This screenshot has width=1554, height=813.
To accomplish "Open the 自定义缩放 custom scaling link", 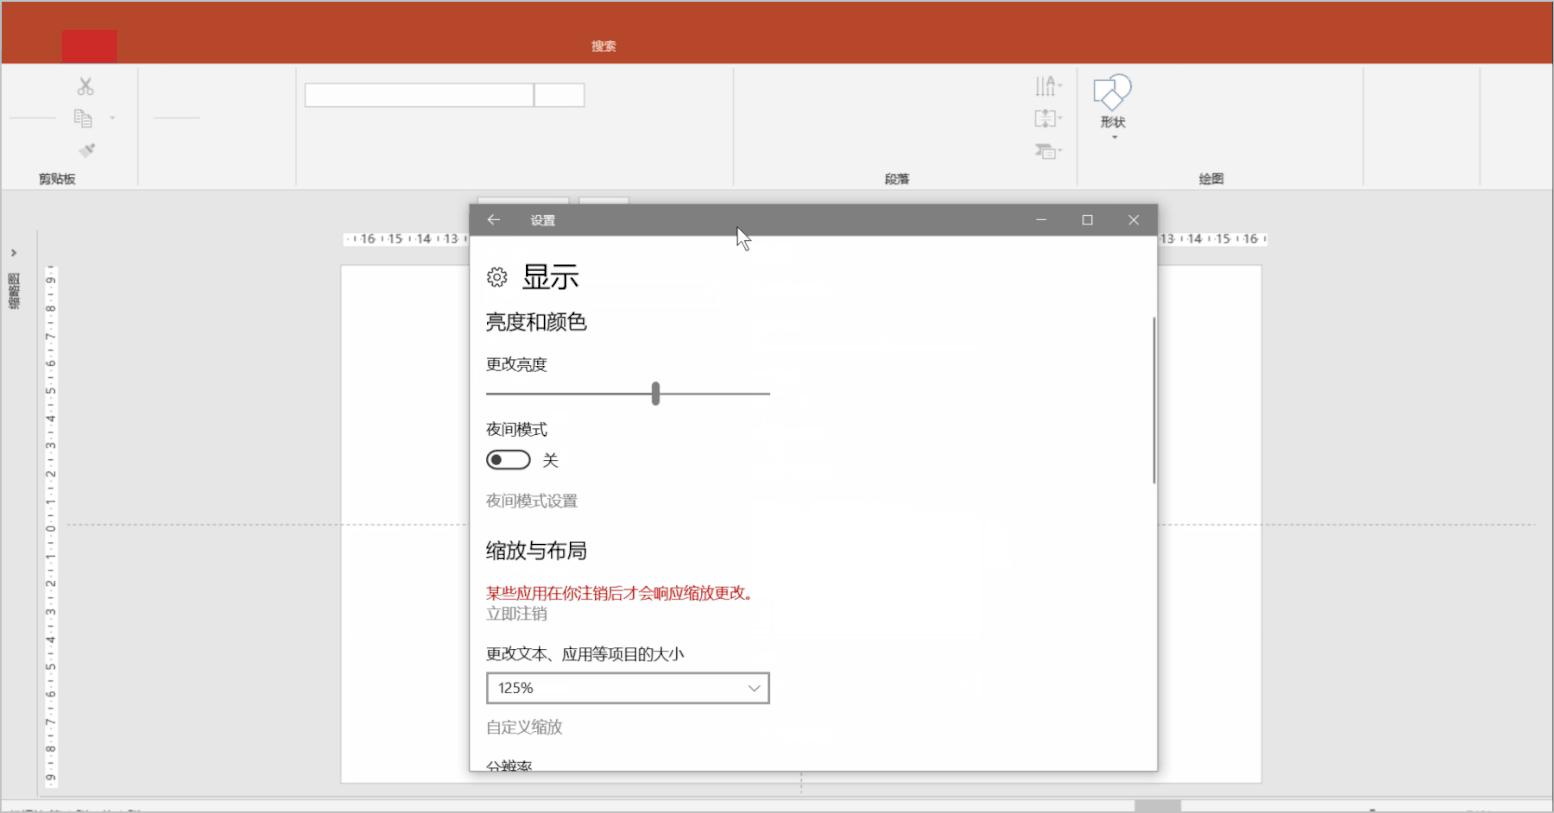I will coord(524,727).
